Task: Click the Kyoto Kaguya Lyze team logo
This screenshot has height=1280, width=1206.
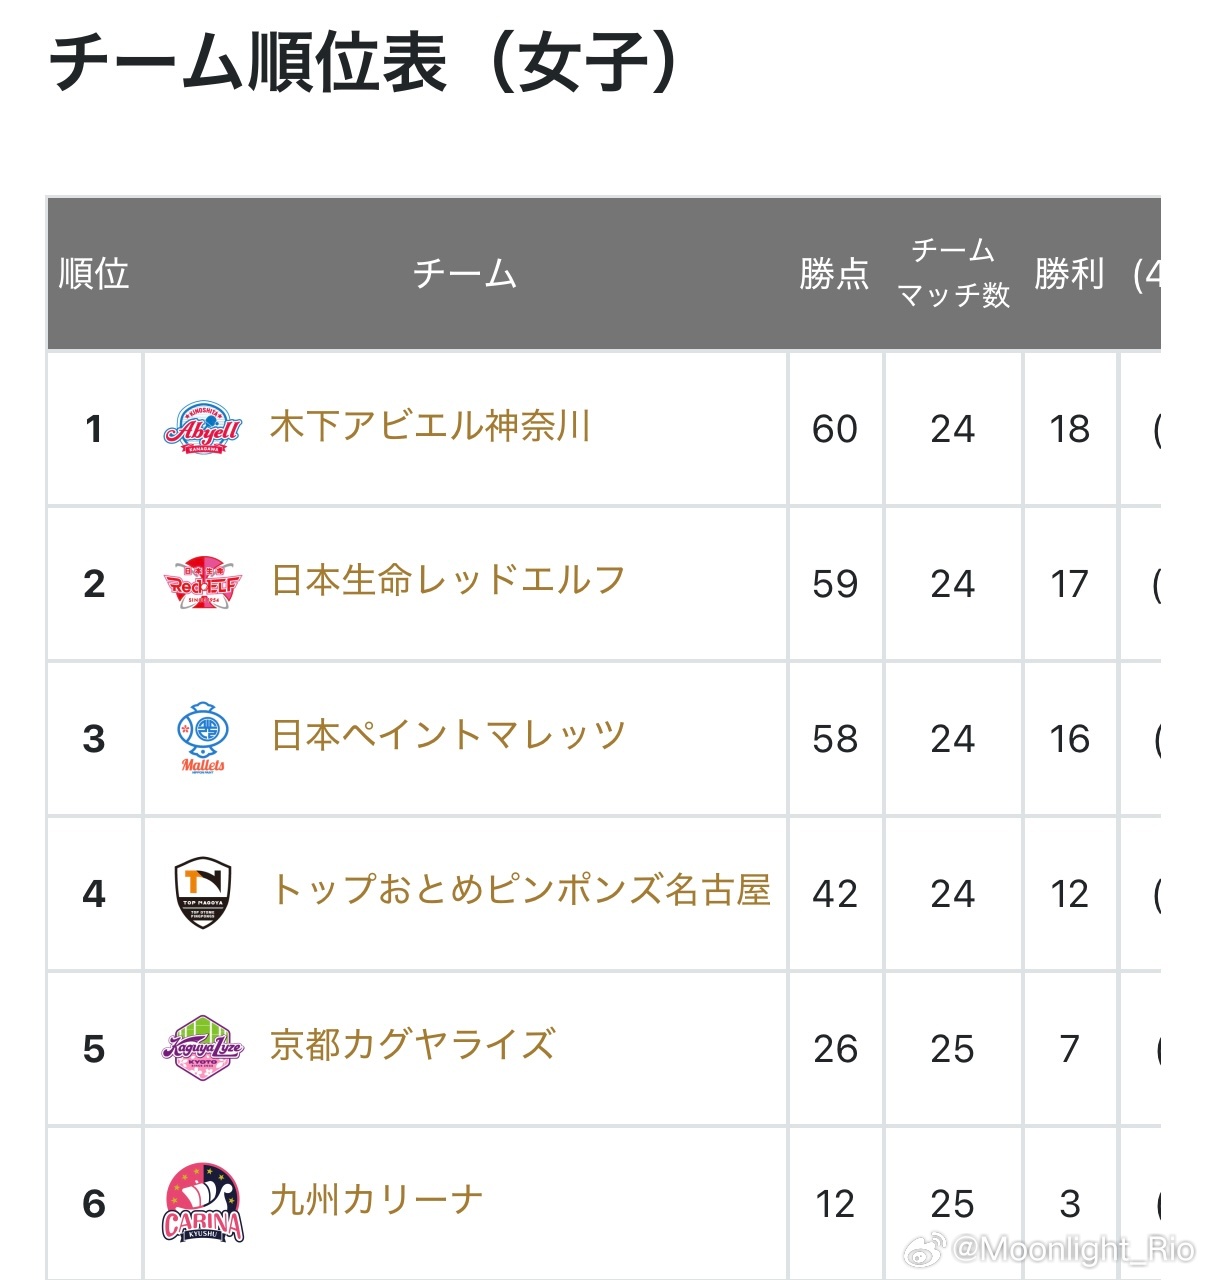Action: (203, 1048)
